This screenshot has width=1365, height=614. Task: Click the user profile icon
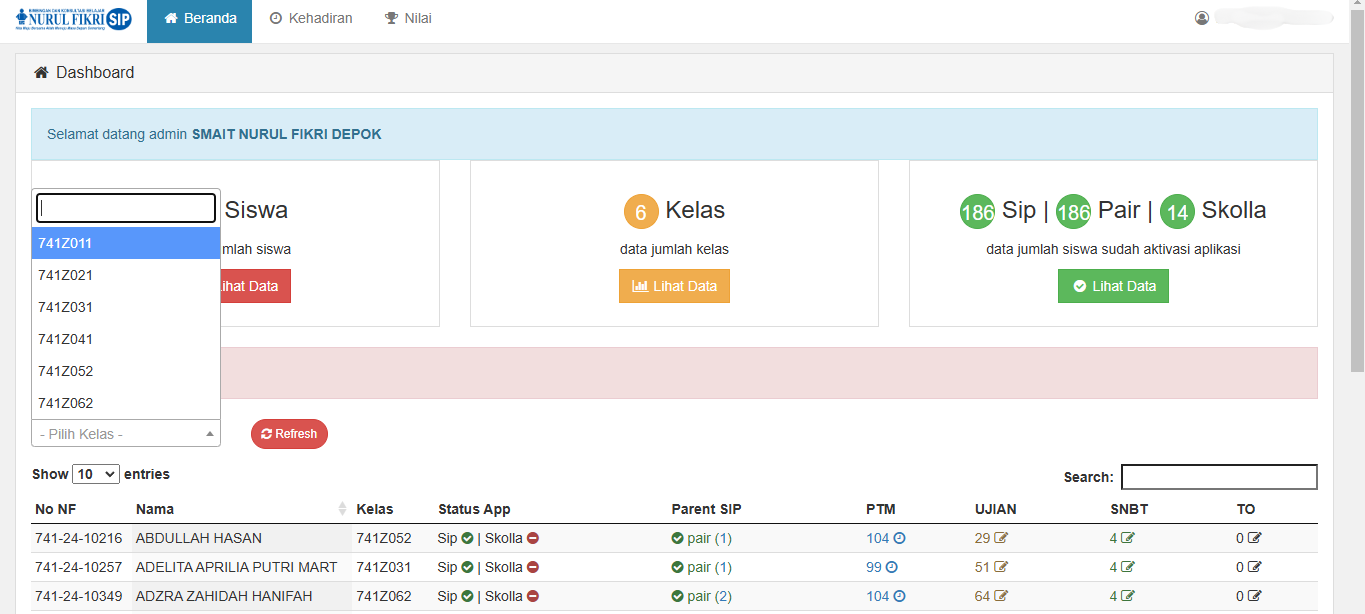pos(1202,18)
